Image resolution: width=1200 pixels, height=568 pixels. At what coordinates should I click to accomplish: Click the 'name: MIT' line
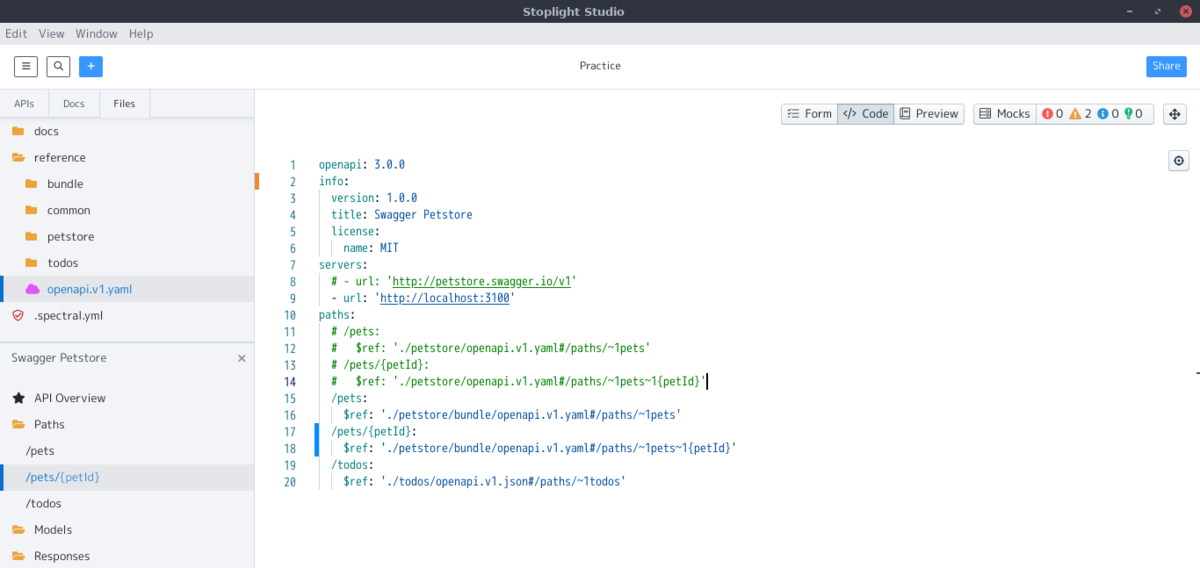pos(371,248)
